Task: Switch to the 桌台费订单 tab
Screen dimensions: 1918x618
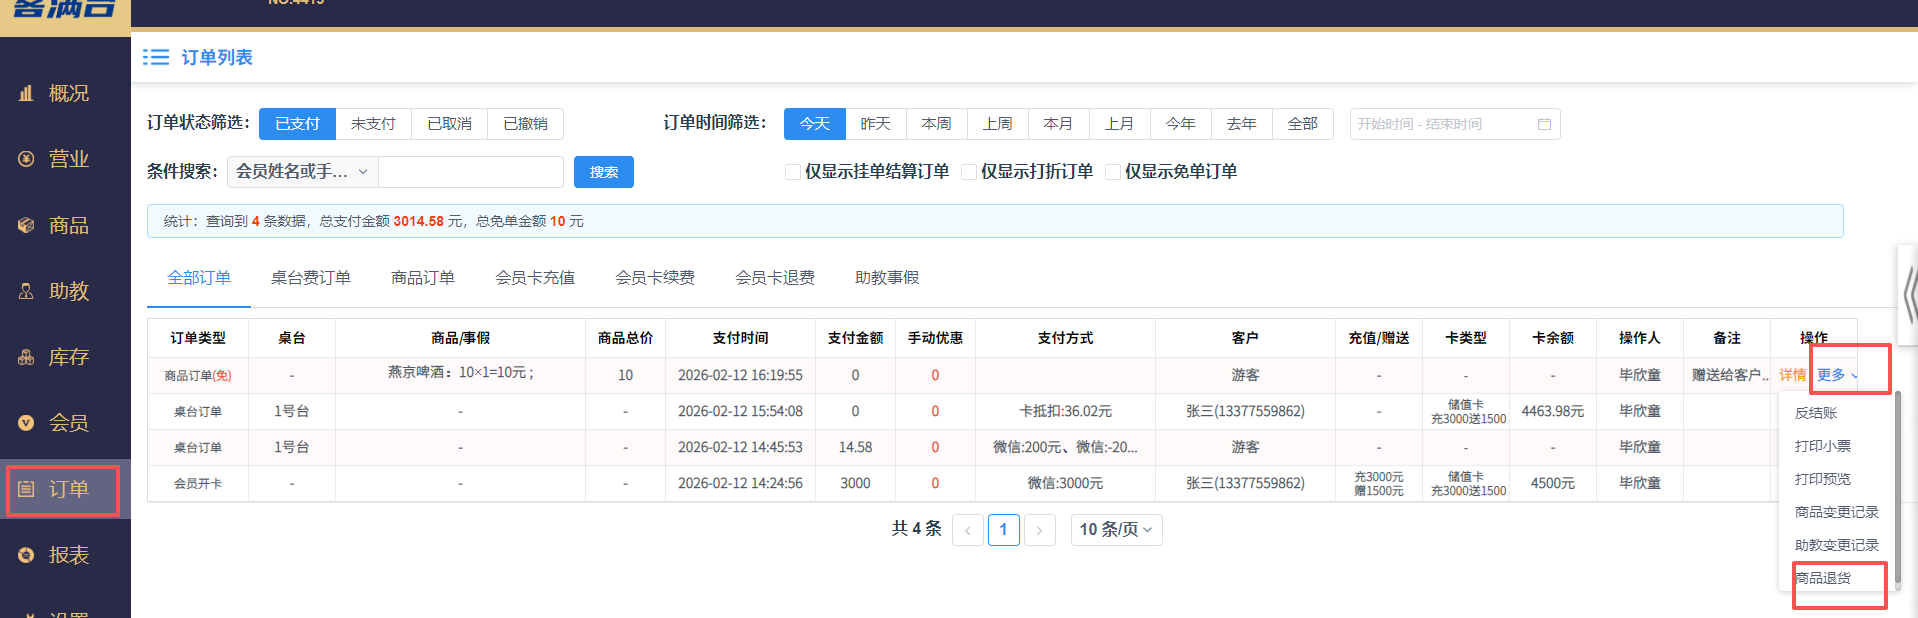Action: click(x=310, y=278)
